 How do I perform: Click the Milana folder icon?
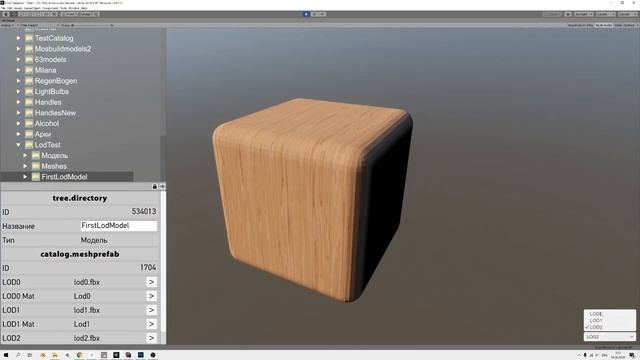click(x=29, y=70)
